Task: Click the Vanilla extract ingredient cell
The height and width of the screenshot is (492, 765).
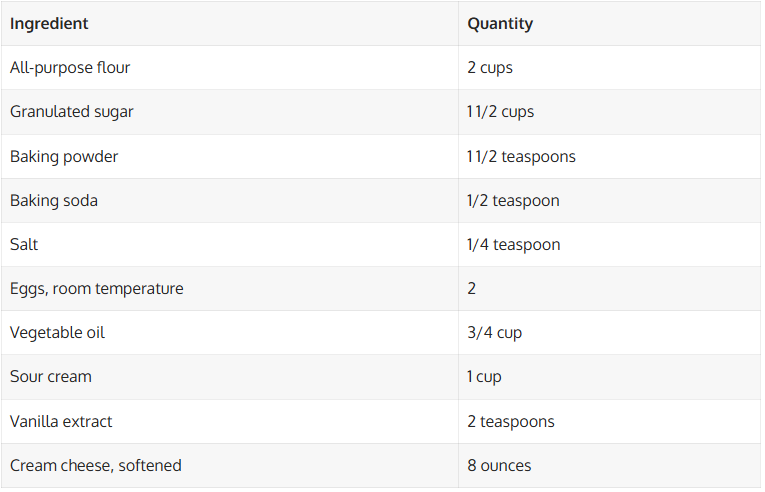Action: (61, 421)
